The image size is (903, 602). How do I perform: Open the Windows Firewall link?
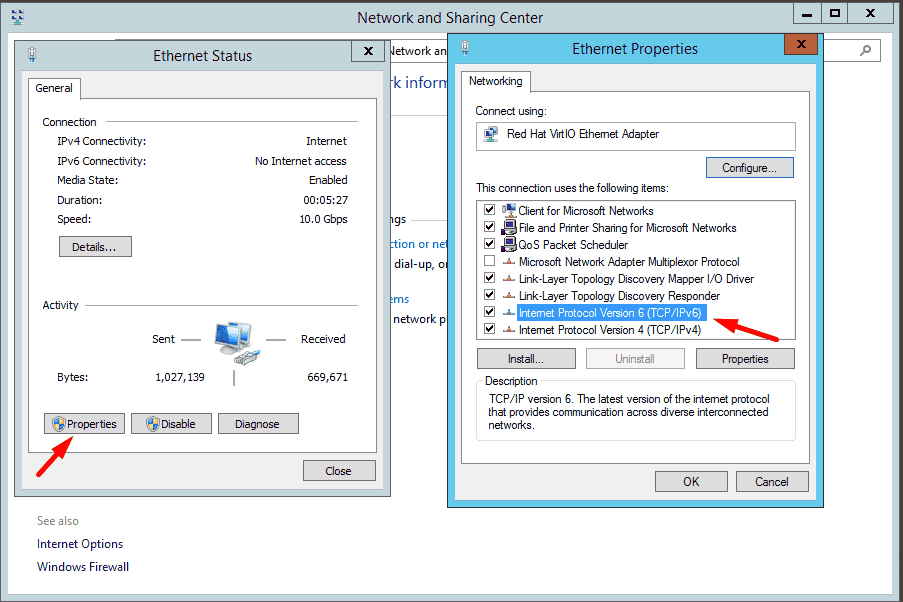pyautogui.click(x=83, y=567)
